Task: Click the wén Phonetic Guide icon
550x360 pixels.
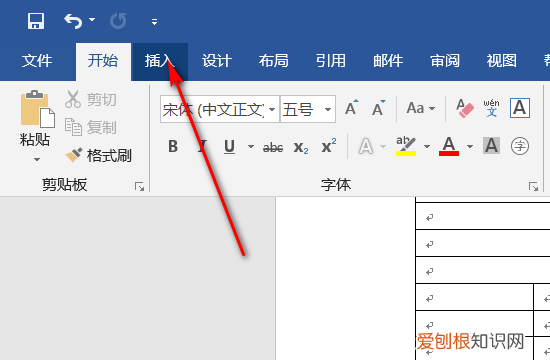Action: pyautogui.click(x=491, y=108)
